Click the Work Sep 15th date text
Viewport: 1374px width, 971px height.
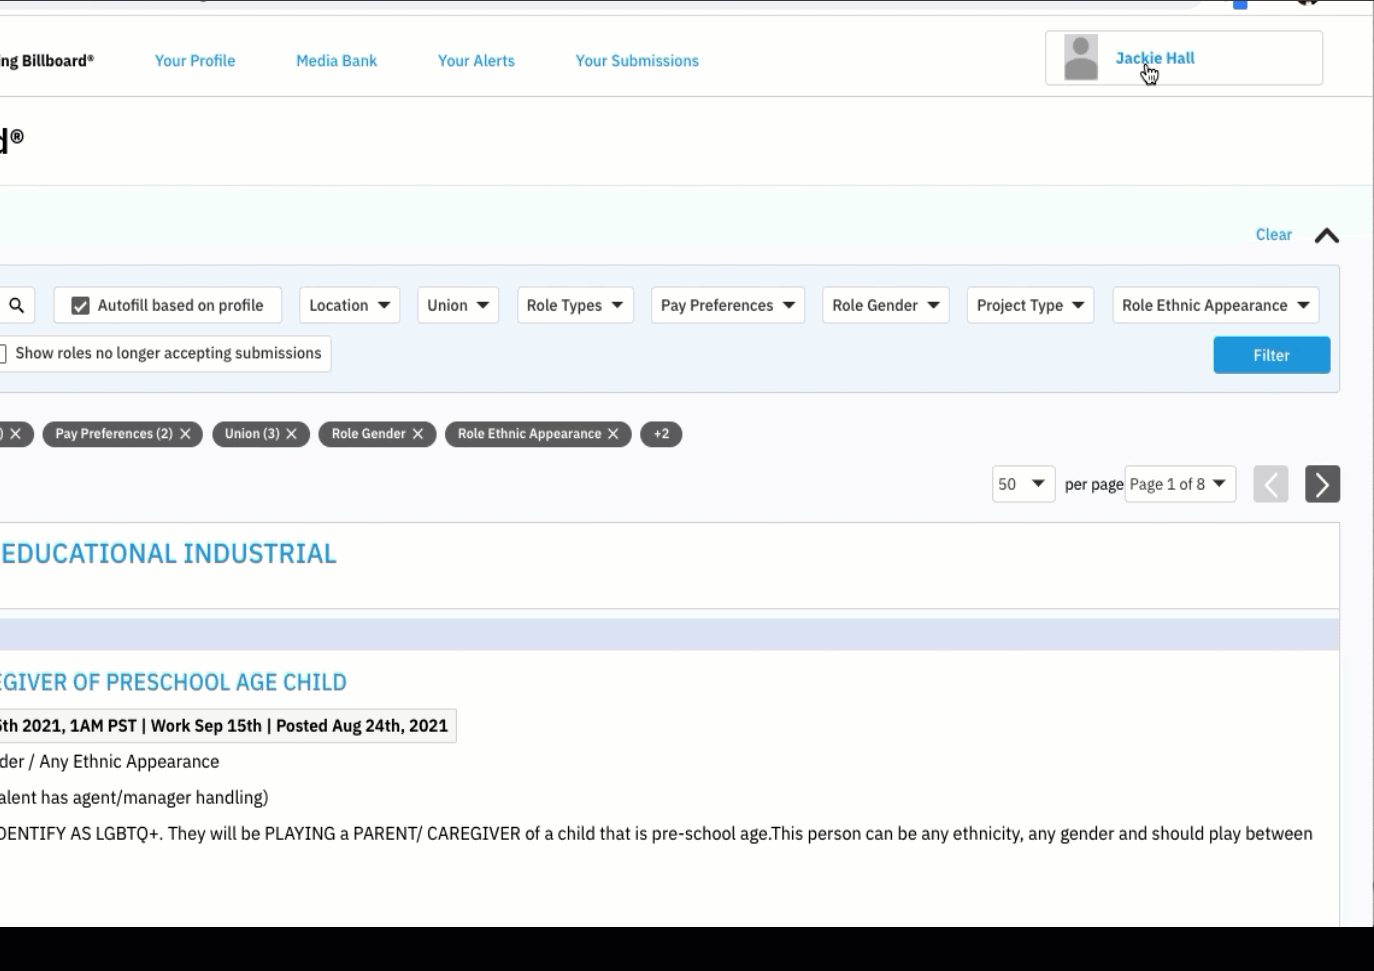(206, 726)
